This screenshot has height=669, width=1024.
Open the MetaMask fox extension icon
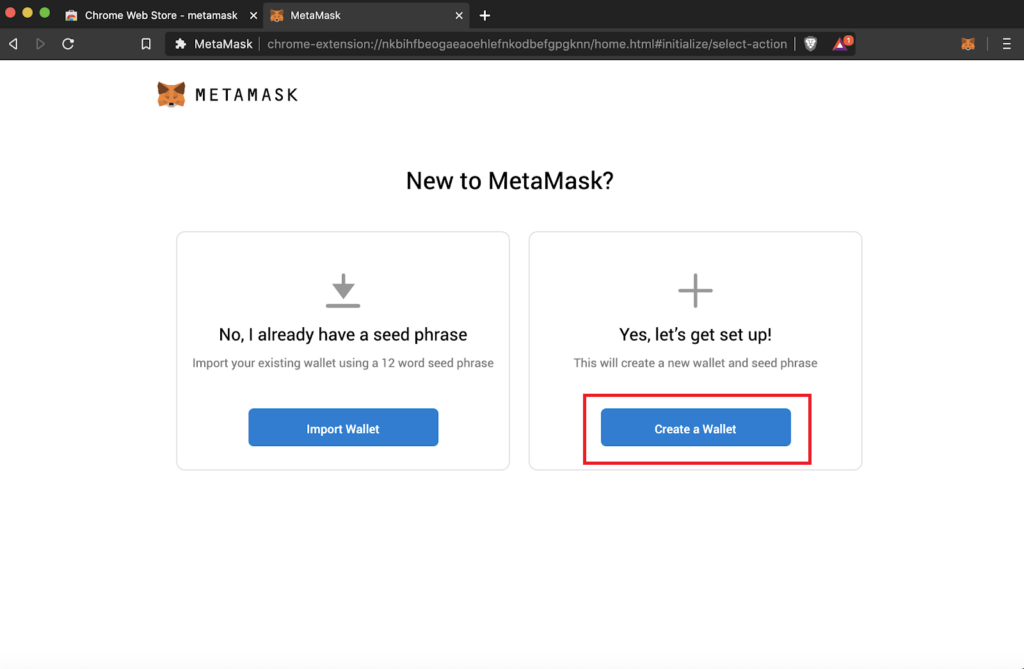967,44
